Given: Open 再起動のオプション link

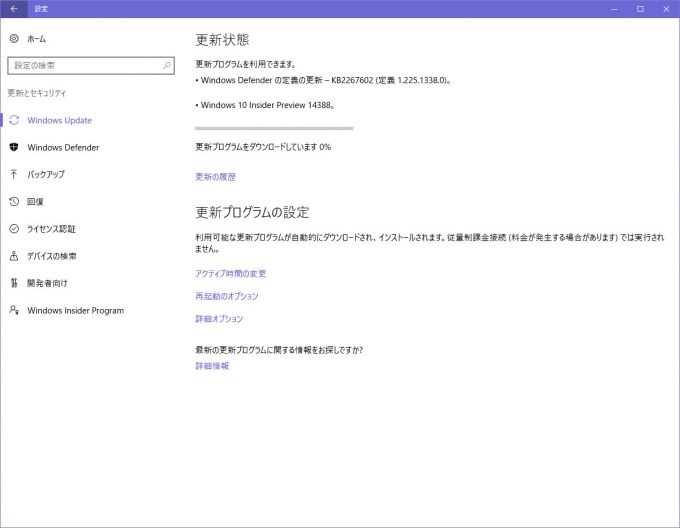Looking at the screenshot, I should coord(227,296).
